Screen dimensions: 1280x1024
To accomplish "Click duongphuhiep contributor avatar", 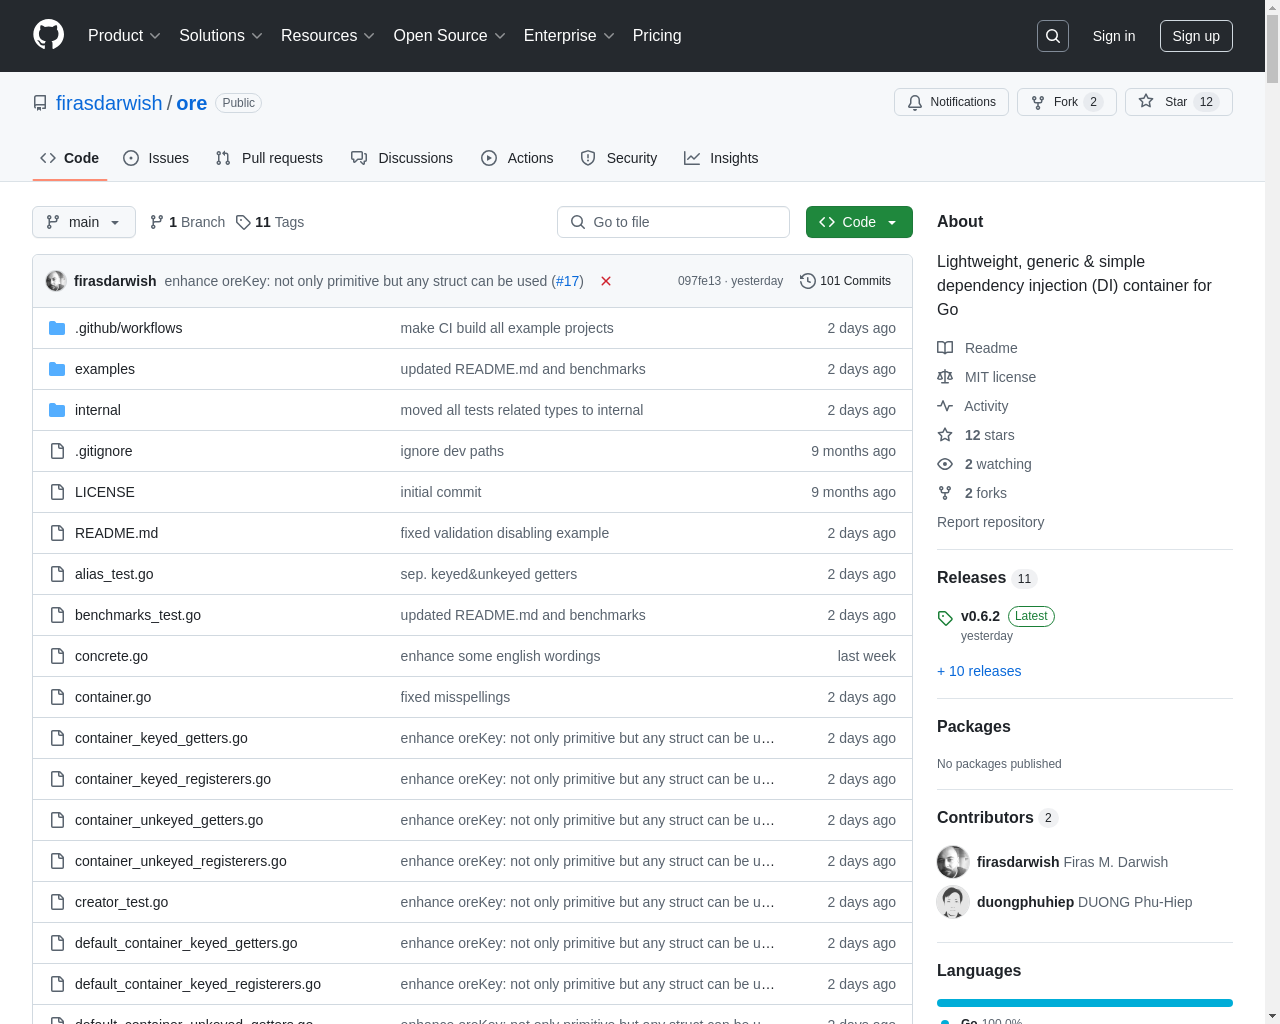I will coord(953,902).
